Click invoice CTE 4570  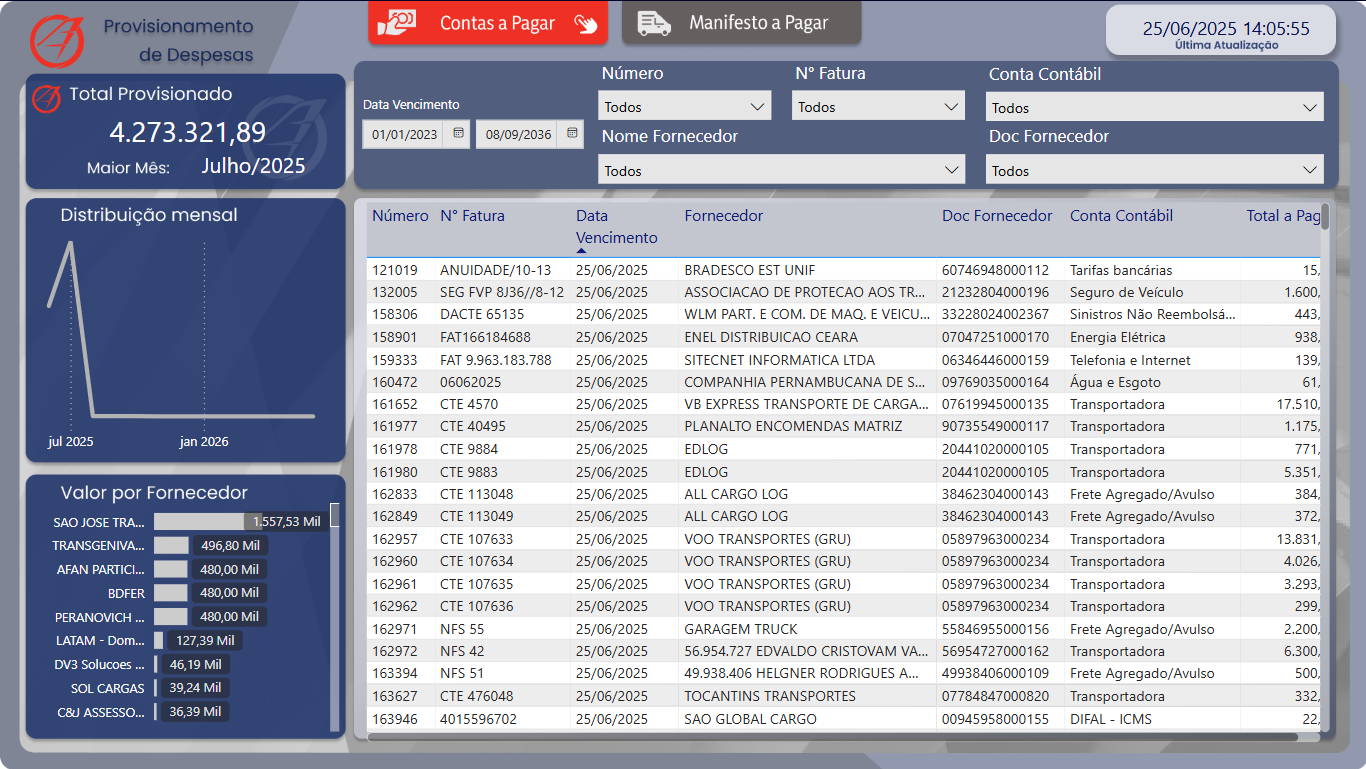coord(469,404)
